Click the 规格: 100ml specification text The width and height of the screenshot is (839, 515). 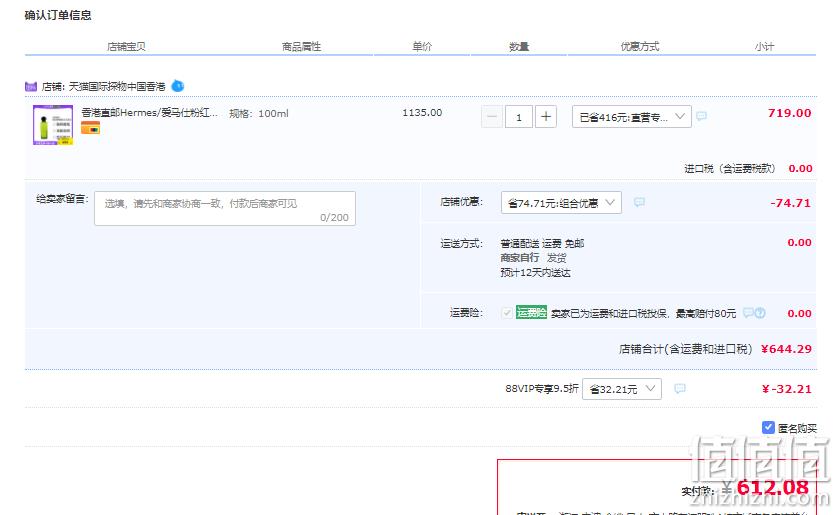tap(259, 113)
